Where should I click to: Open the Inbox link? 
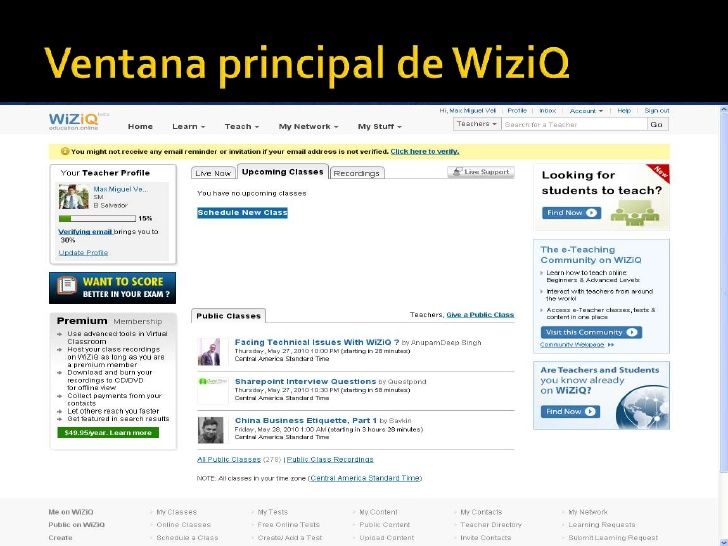click(548, 110)
